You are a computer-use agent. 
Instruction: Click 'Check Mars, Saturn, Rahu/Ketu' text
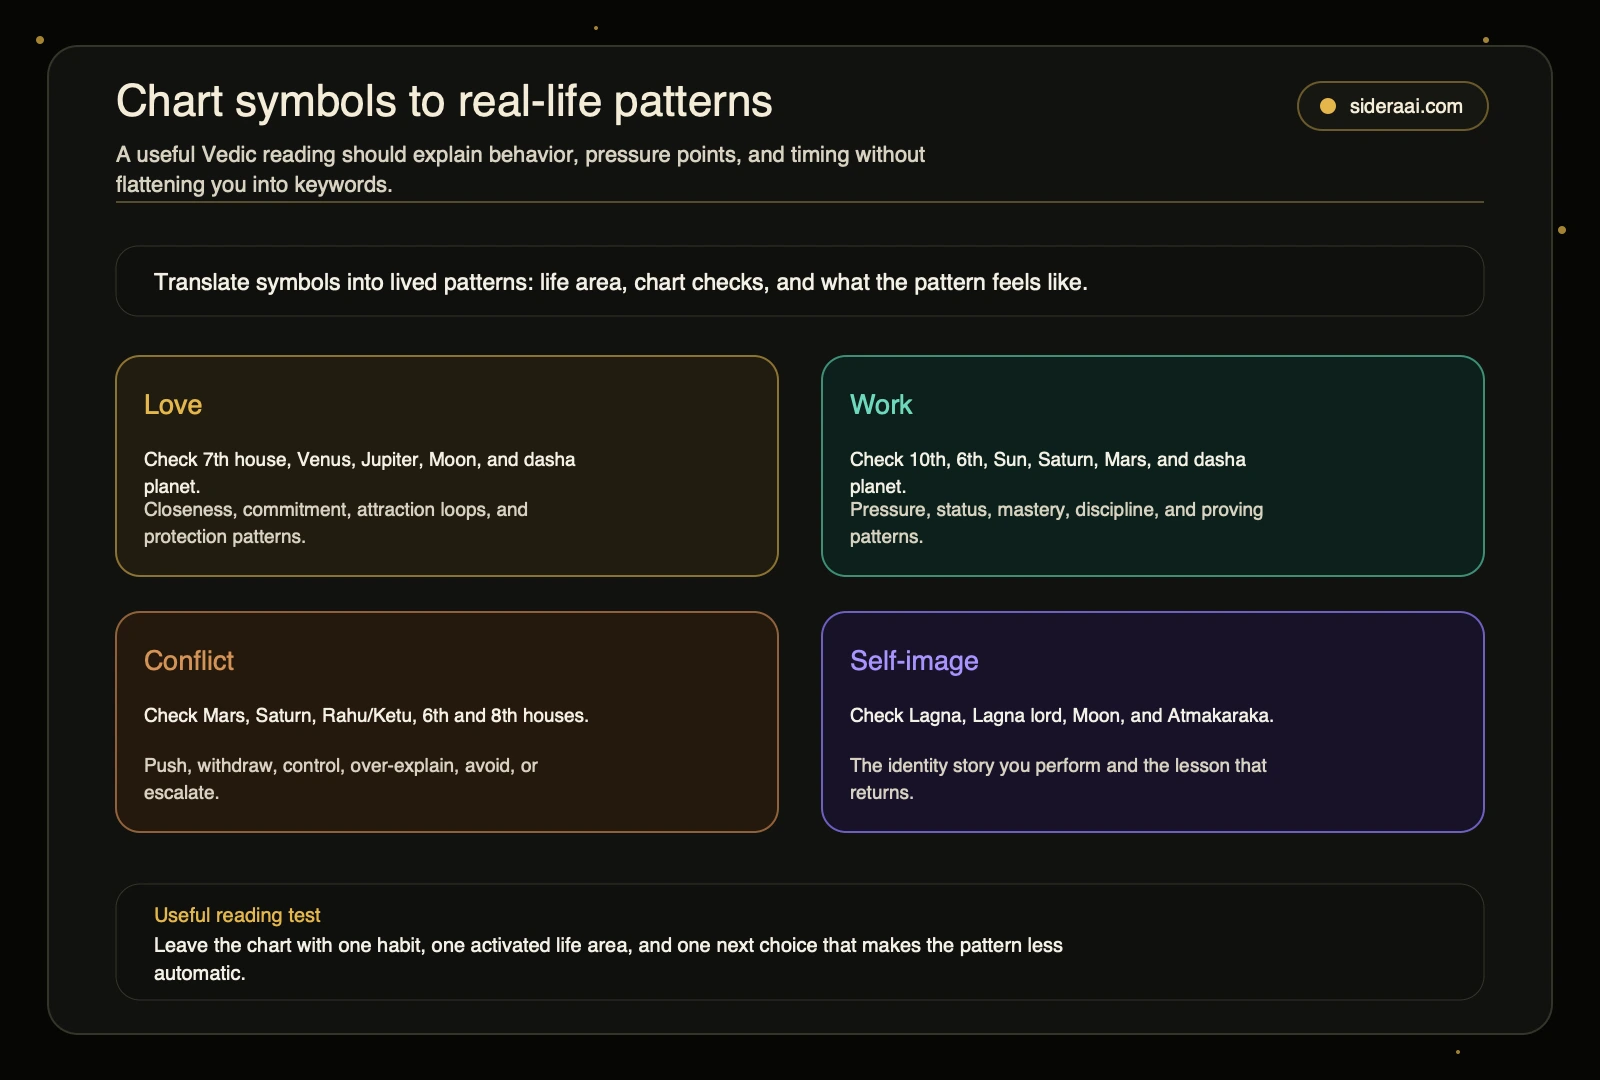(x=366, y=715)
